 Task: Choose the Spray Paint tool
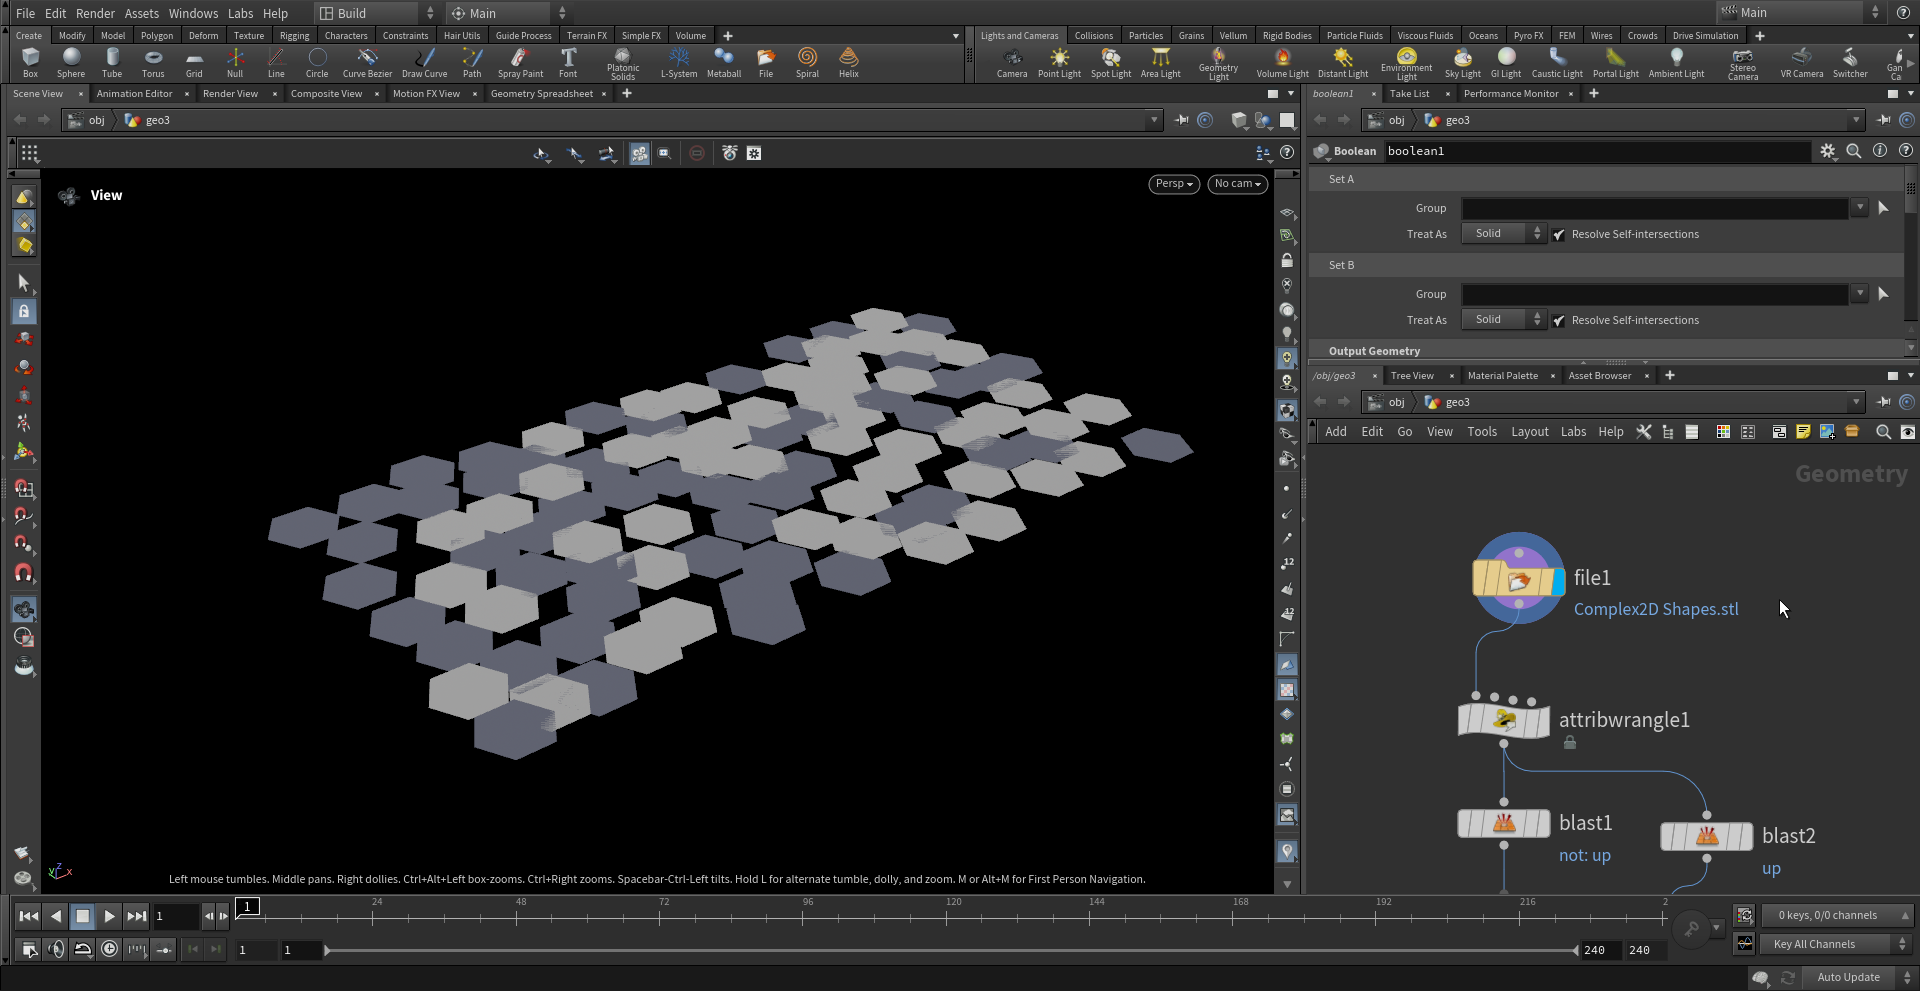click(520, 62)
